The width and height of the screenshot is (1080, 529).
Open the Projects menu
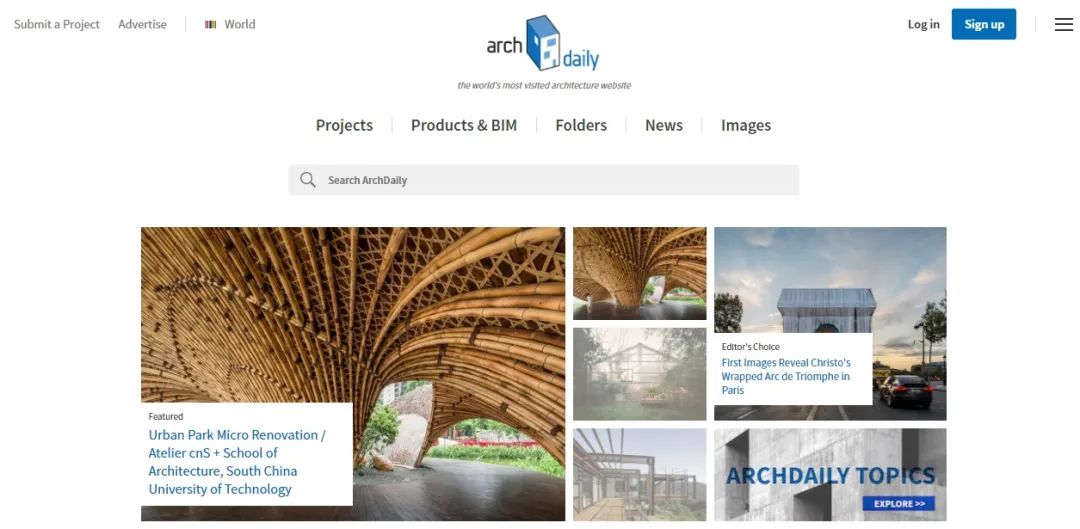[x=344, y=125]
